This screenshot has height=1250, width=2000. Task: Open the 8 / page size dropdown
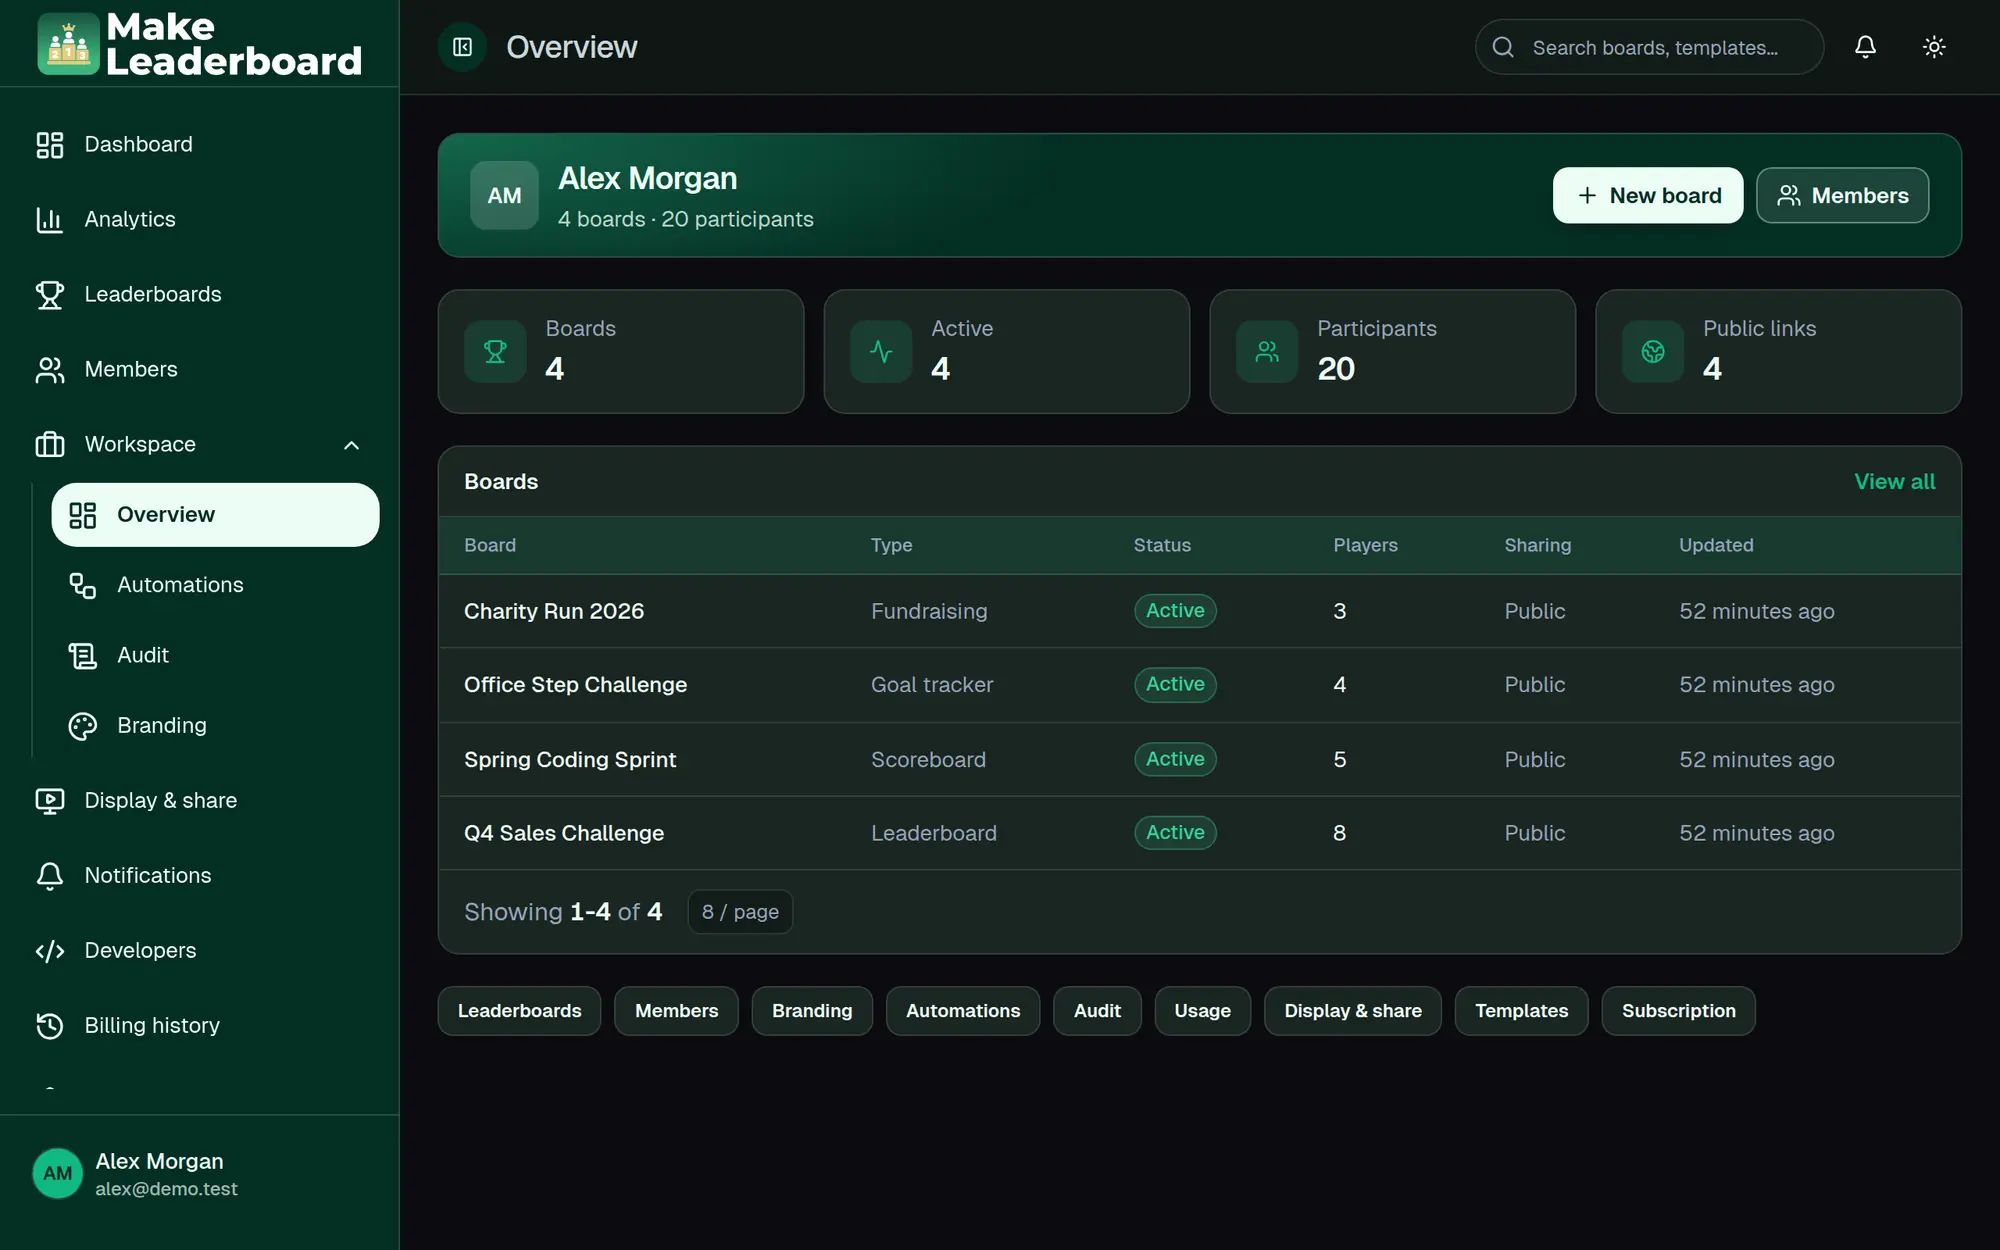tap(740, 912)
